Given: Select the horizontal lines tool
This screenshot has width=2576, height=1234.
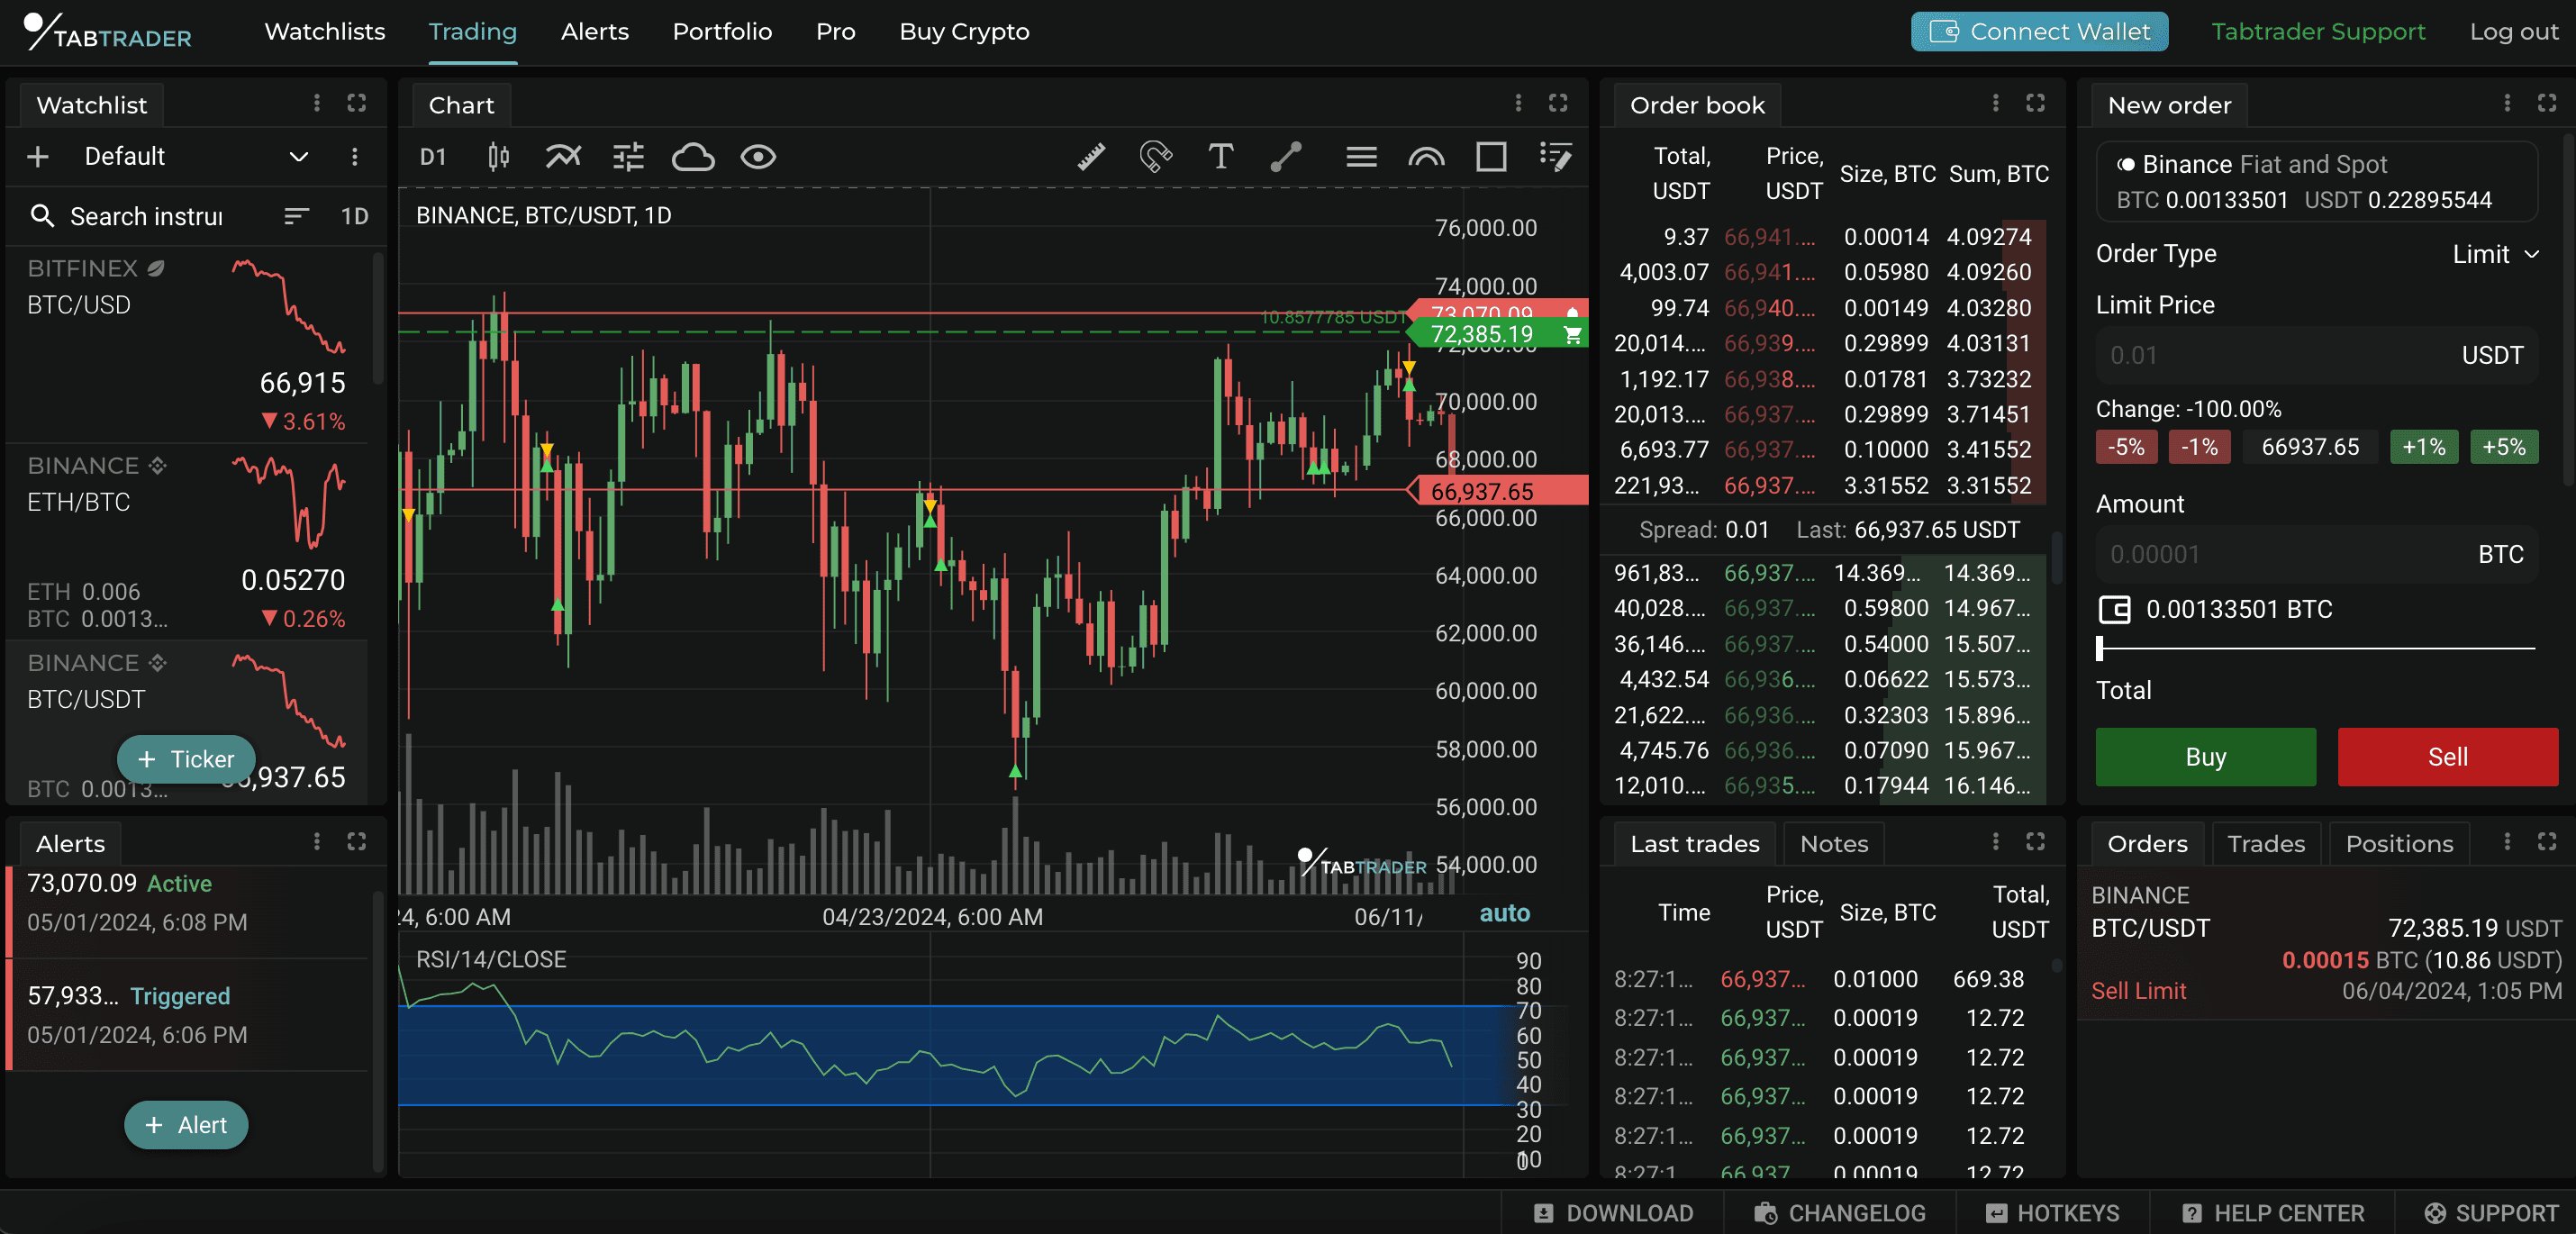Looking at the screenshot, I should [x=1361, y=157].
